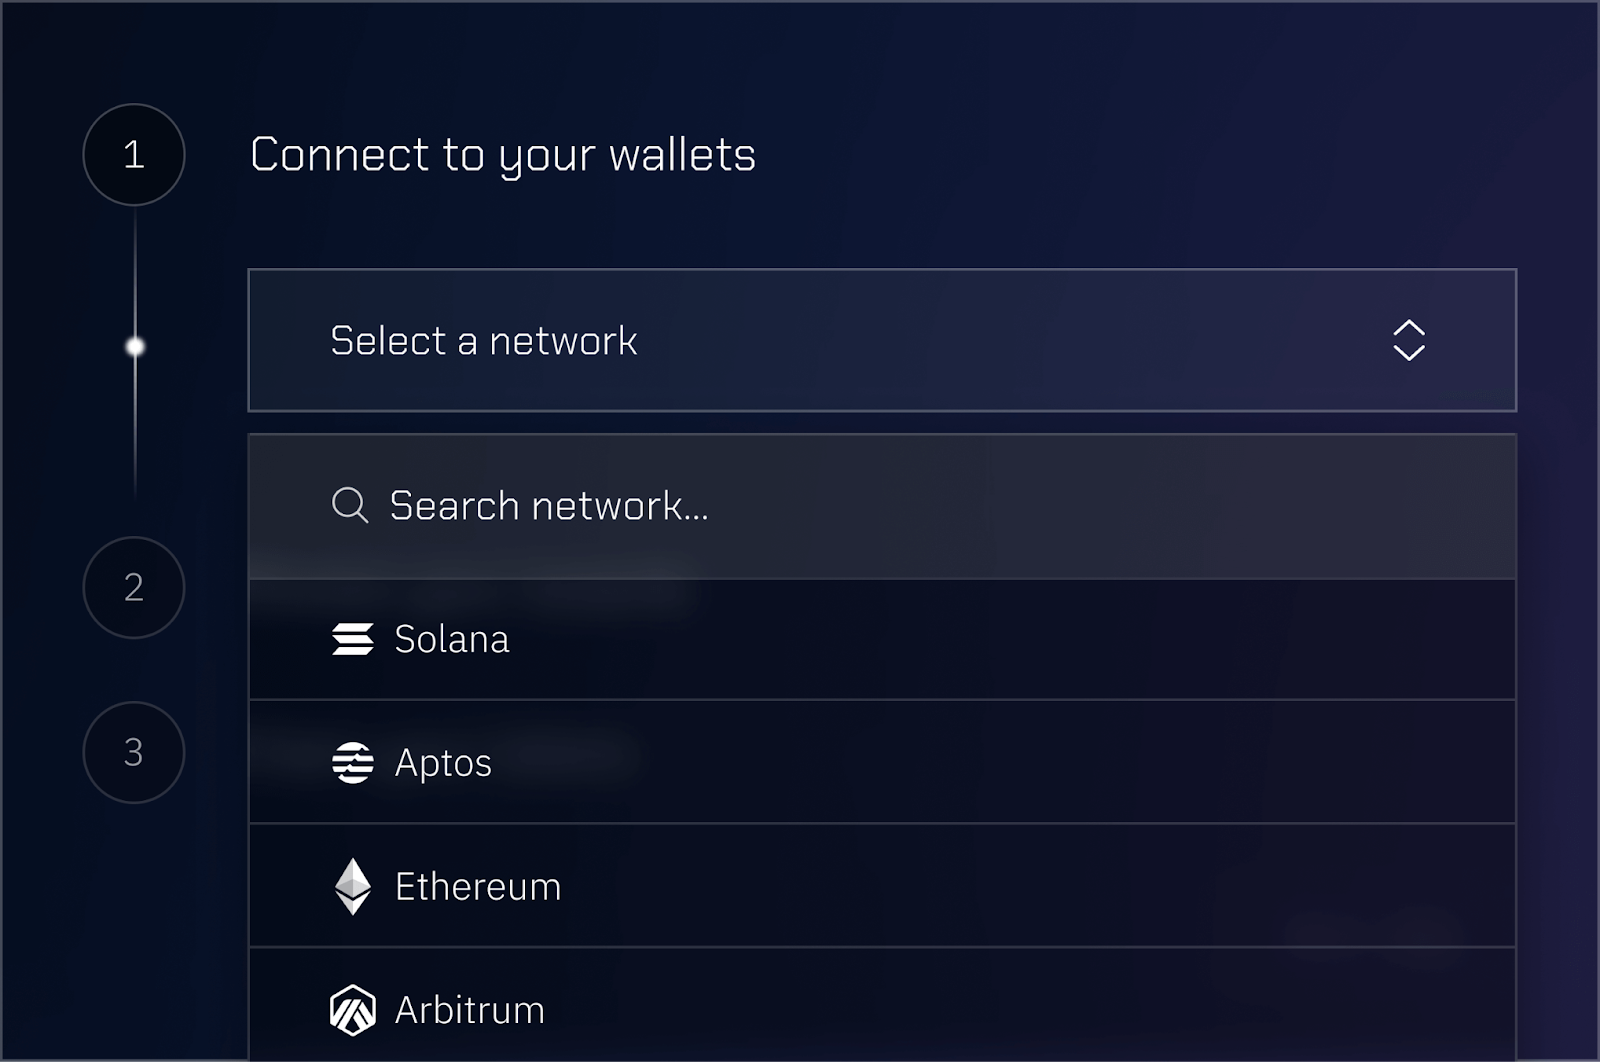Click the Ethereum diamond logo
Screen dimensions: 1600x1062
click(352, 886)
